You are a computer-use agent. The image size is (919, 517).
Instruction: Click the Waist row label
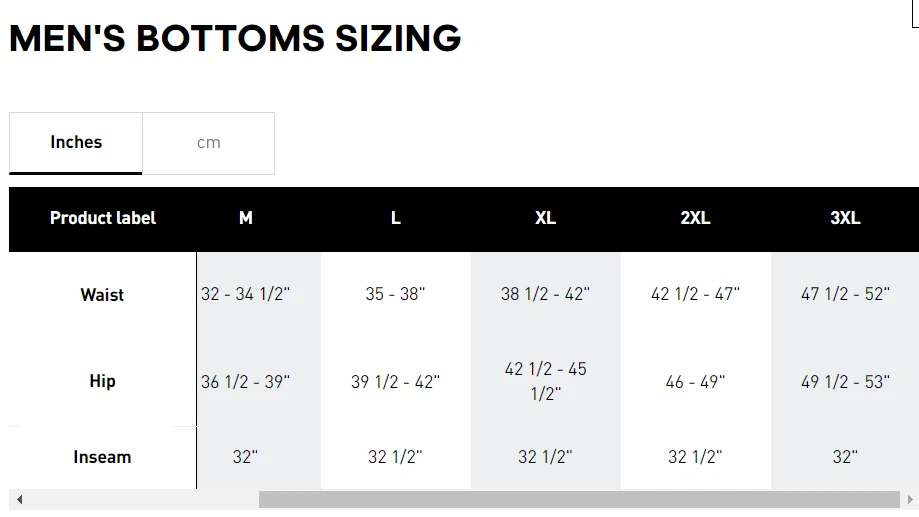102,295
